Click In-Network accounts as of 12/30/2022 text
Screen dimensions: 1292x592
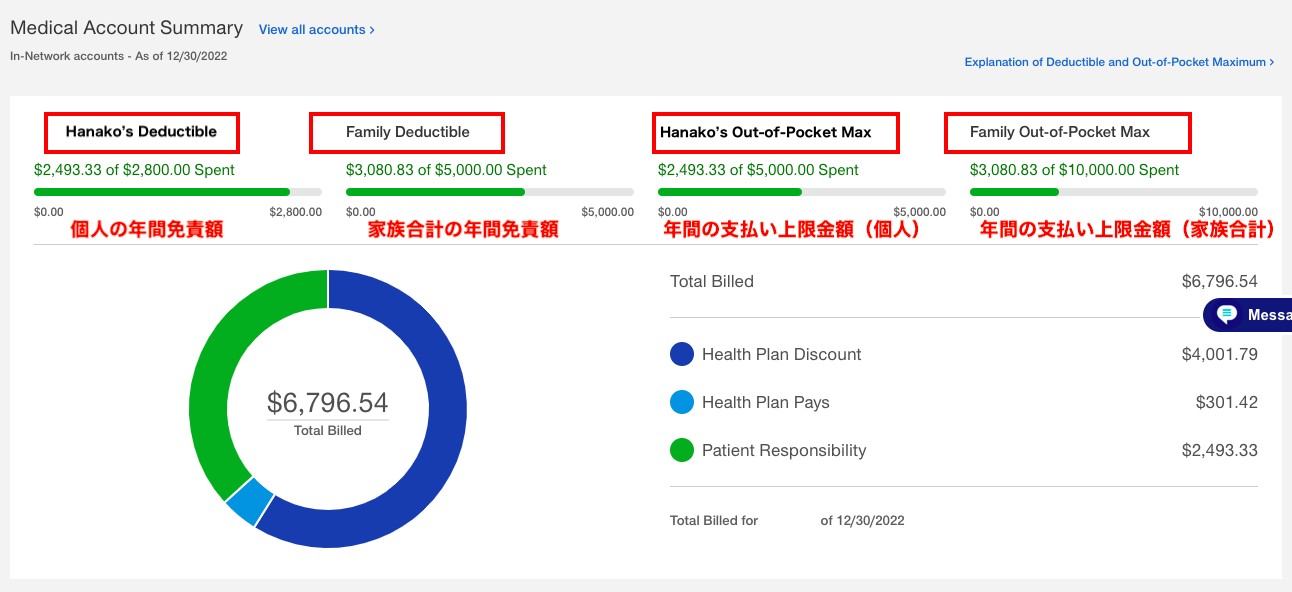[119, 56]
